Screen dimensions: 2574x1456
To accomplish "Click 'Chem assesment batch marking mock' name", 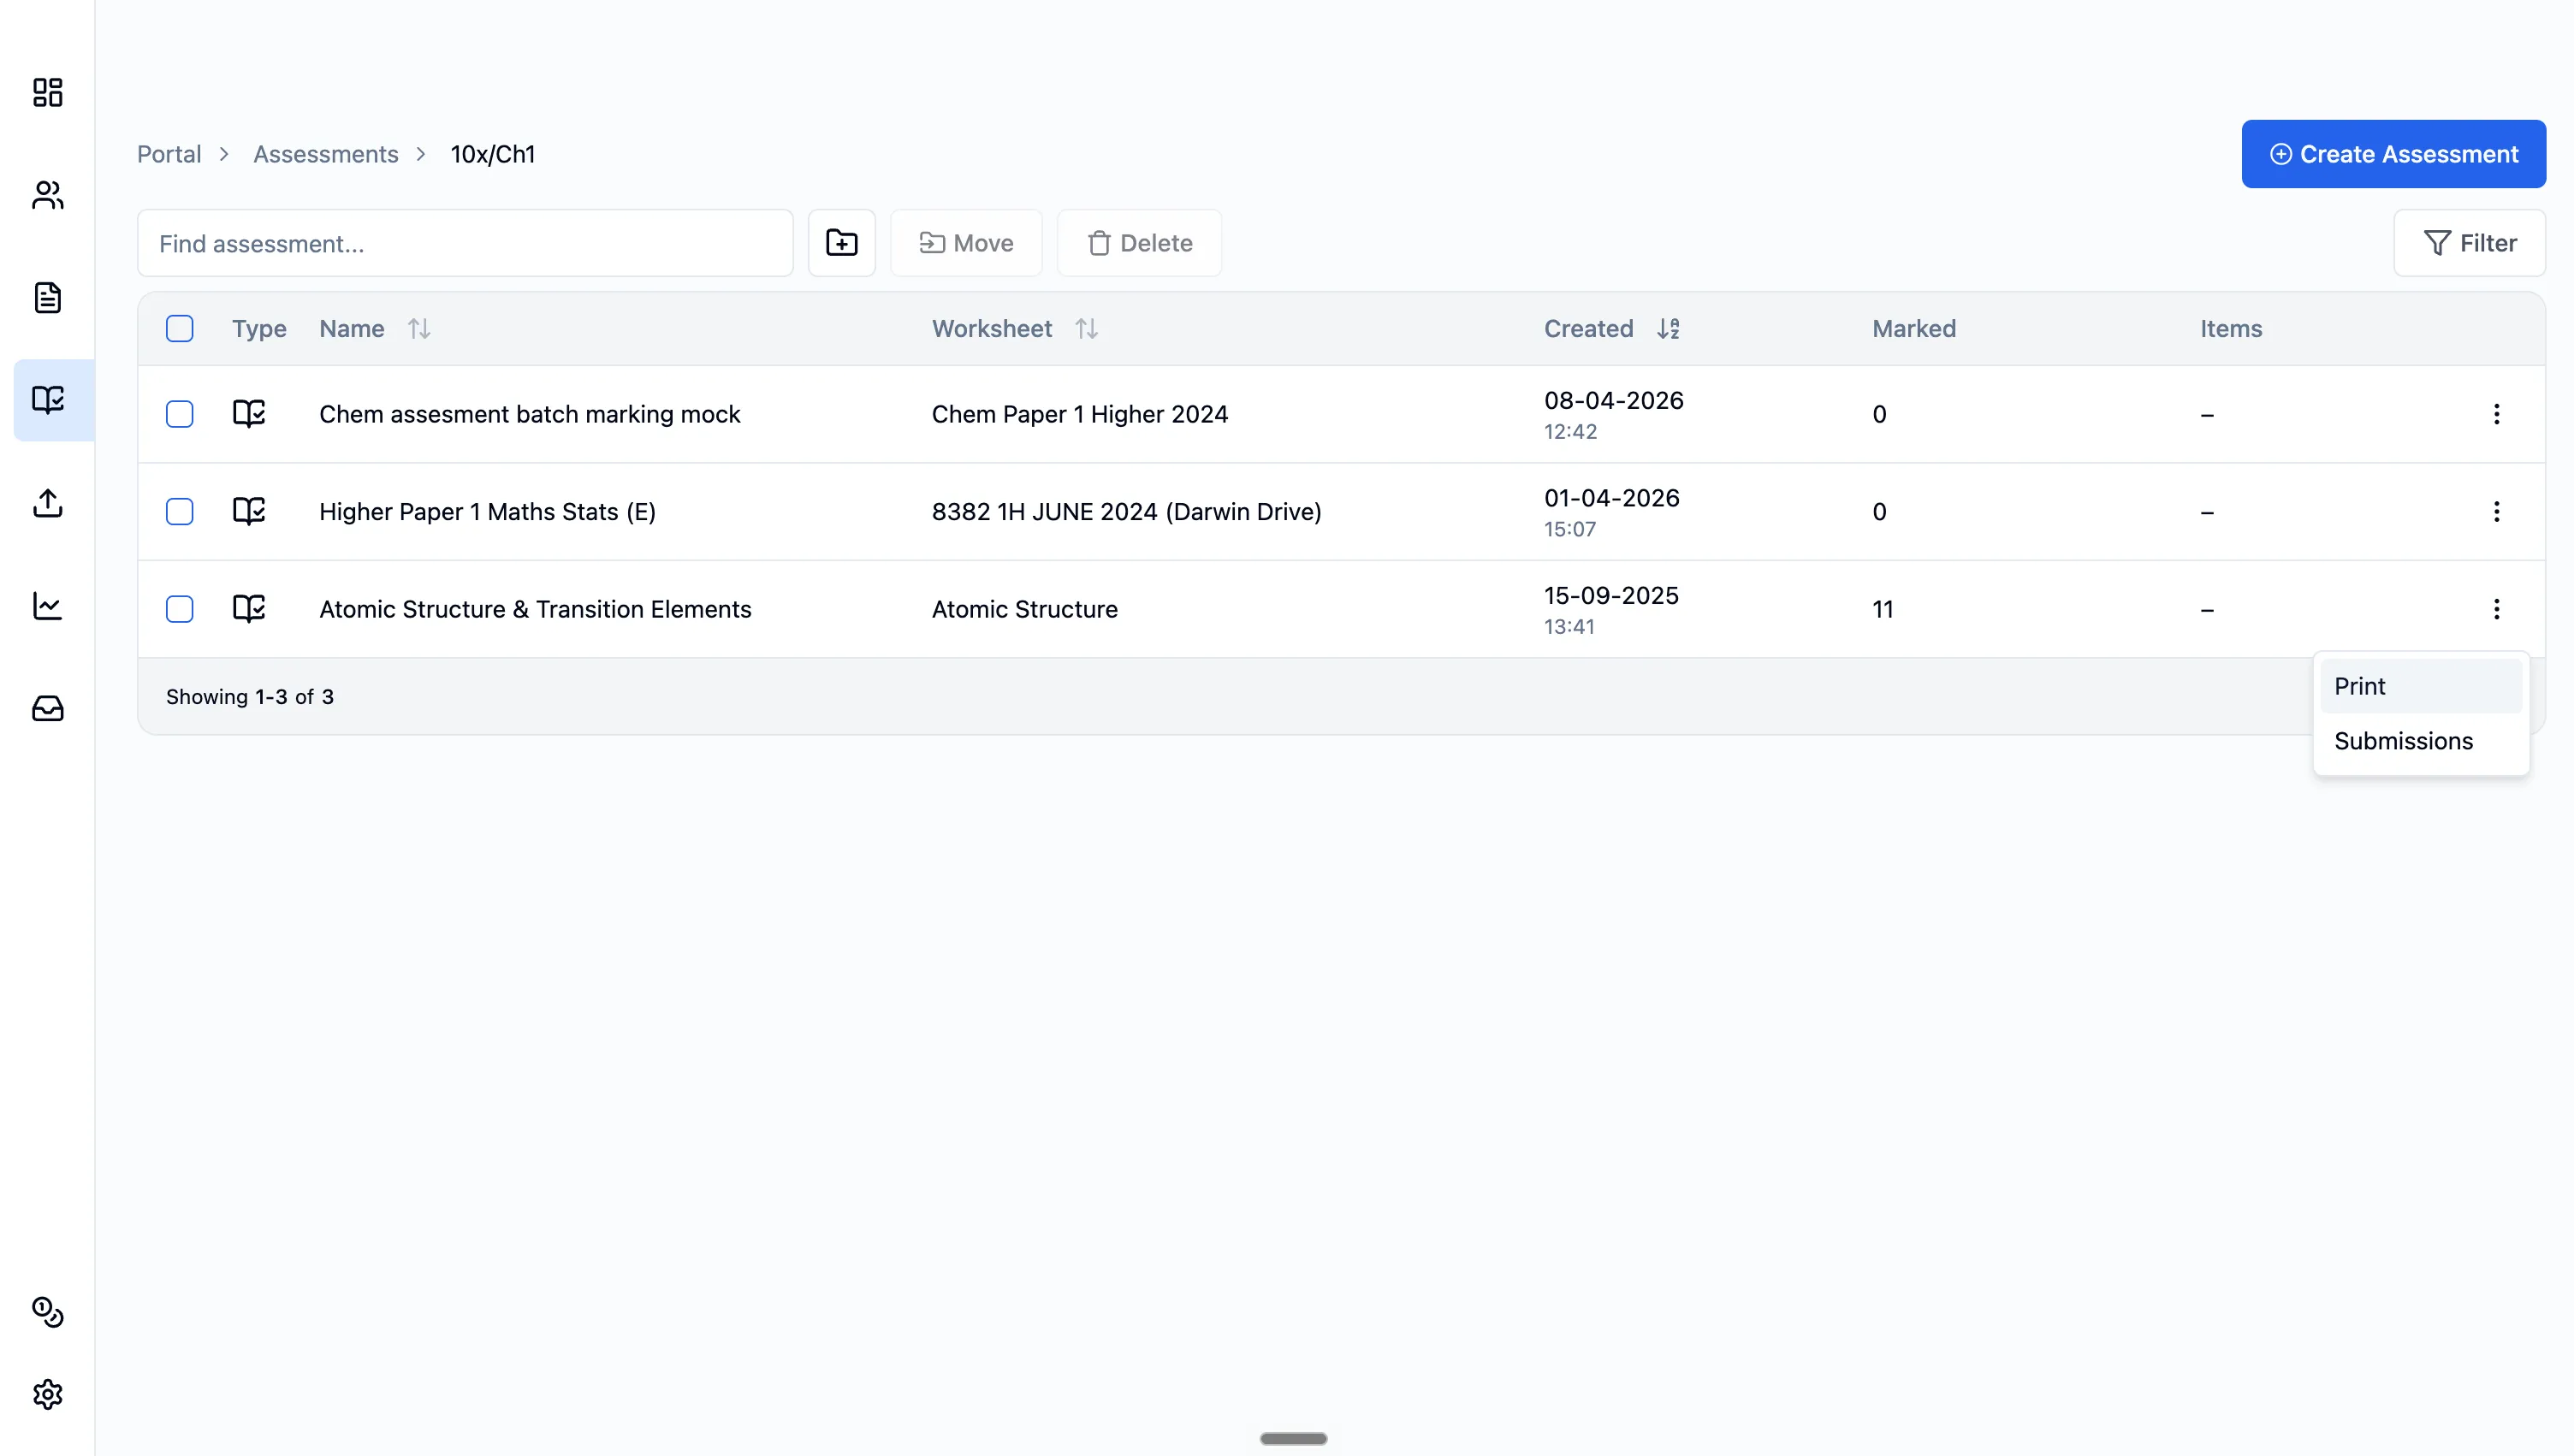I will (530, 414).
